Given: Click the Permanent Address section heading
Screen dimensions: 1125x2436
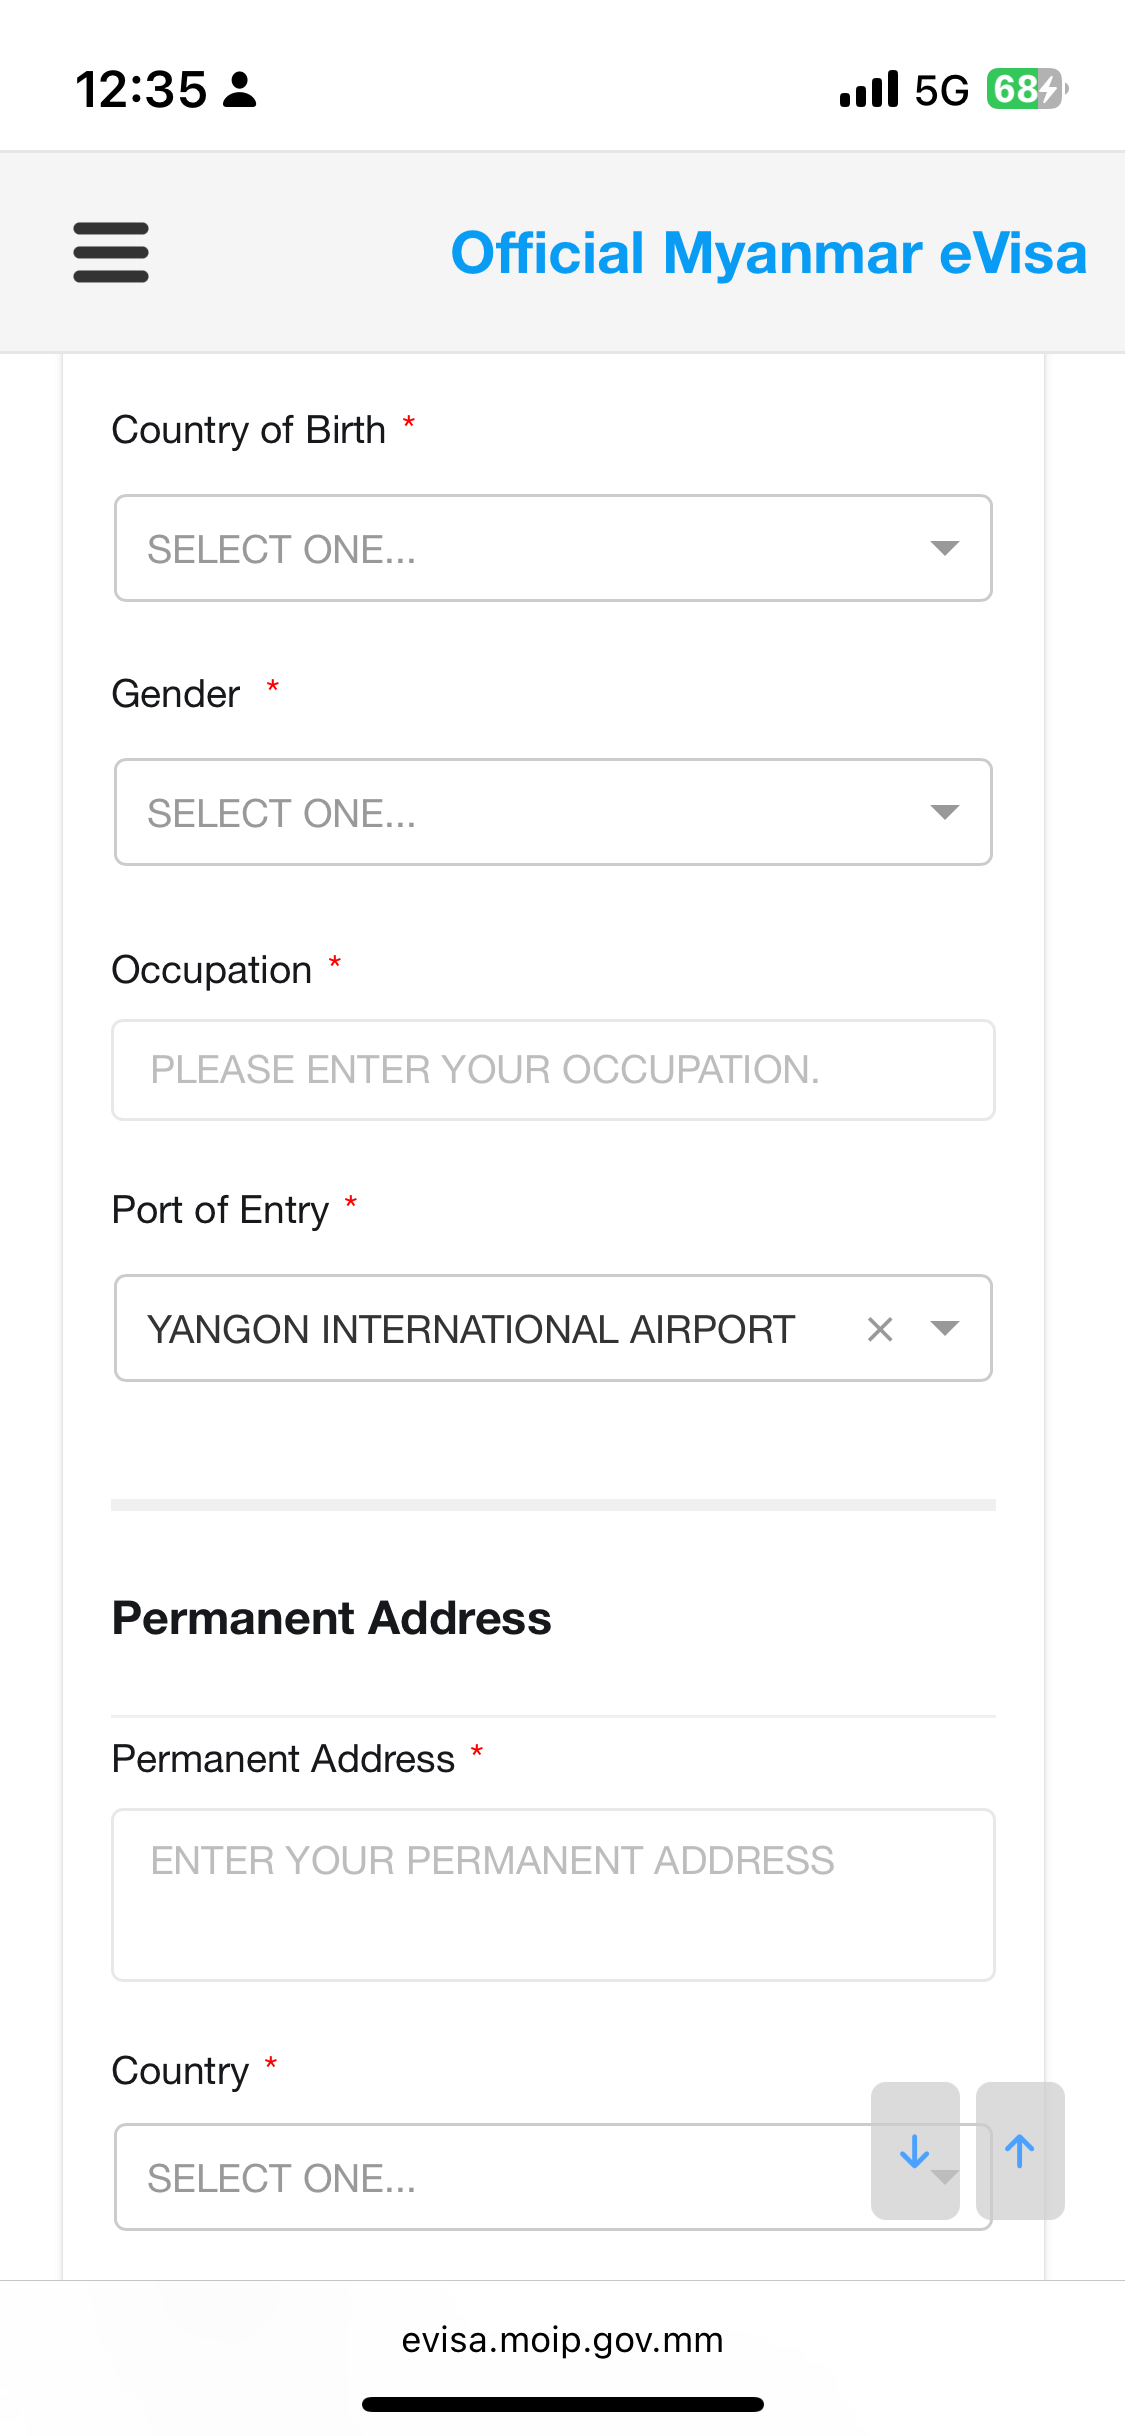Looking at the screenshot, I should point(331,1618).
